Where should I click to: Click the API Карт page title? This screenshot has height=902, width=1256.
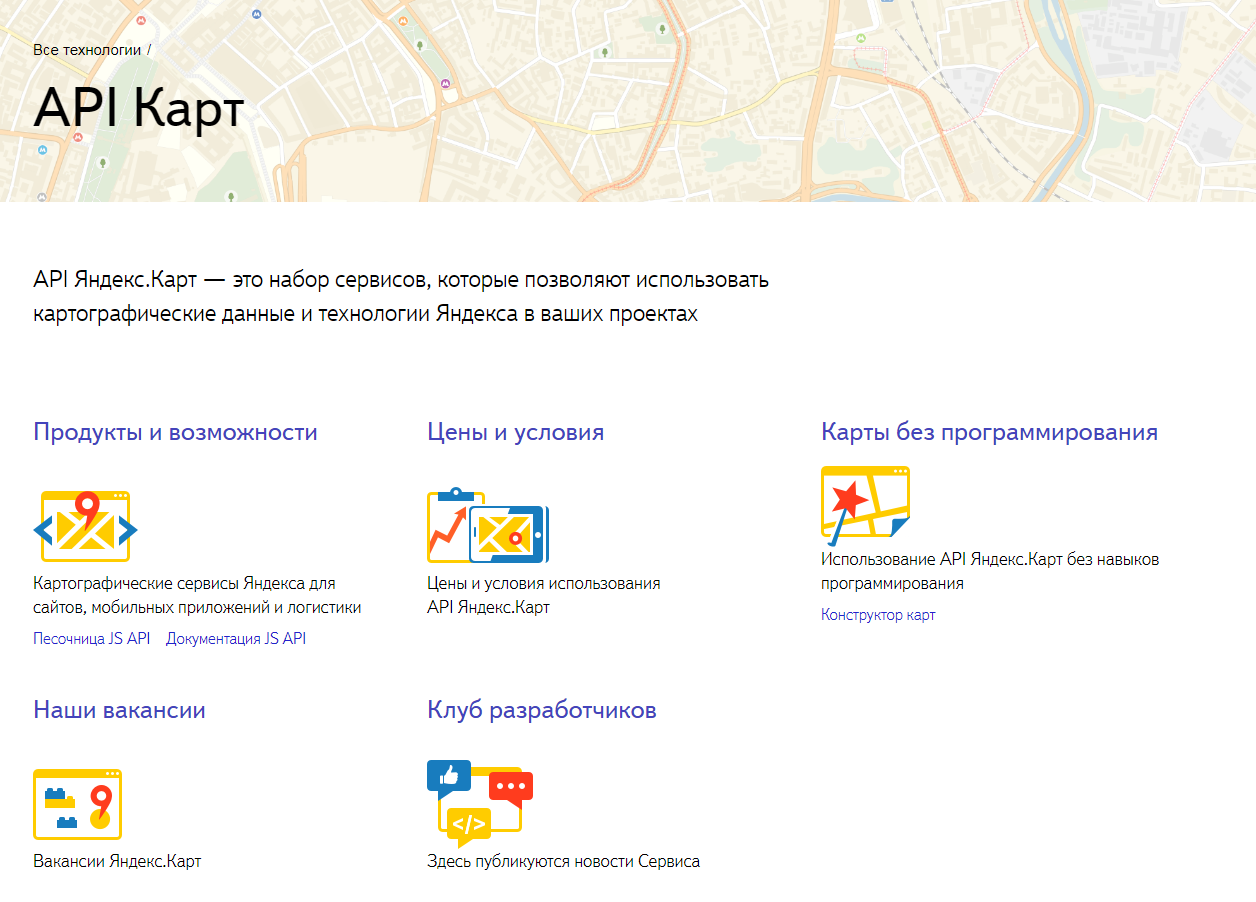(x=138, y=108)
